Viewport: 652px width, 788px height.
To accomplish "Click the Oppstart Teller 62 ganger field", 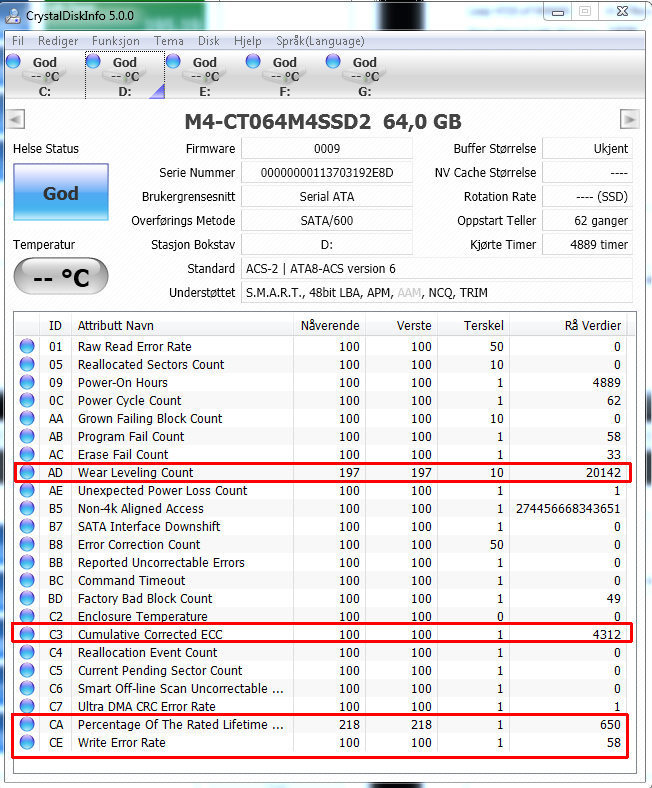I will click(x=587, y=221).
